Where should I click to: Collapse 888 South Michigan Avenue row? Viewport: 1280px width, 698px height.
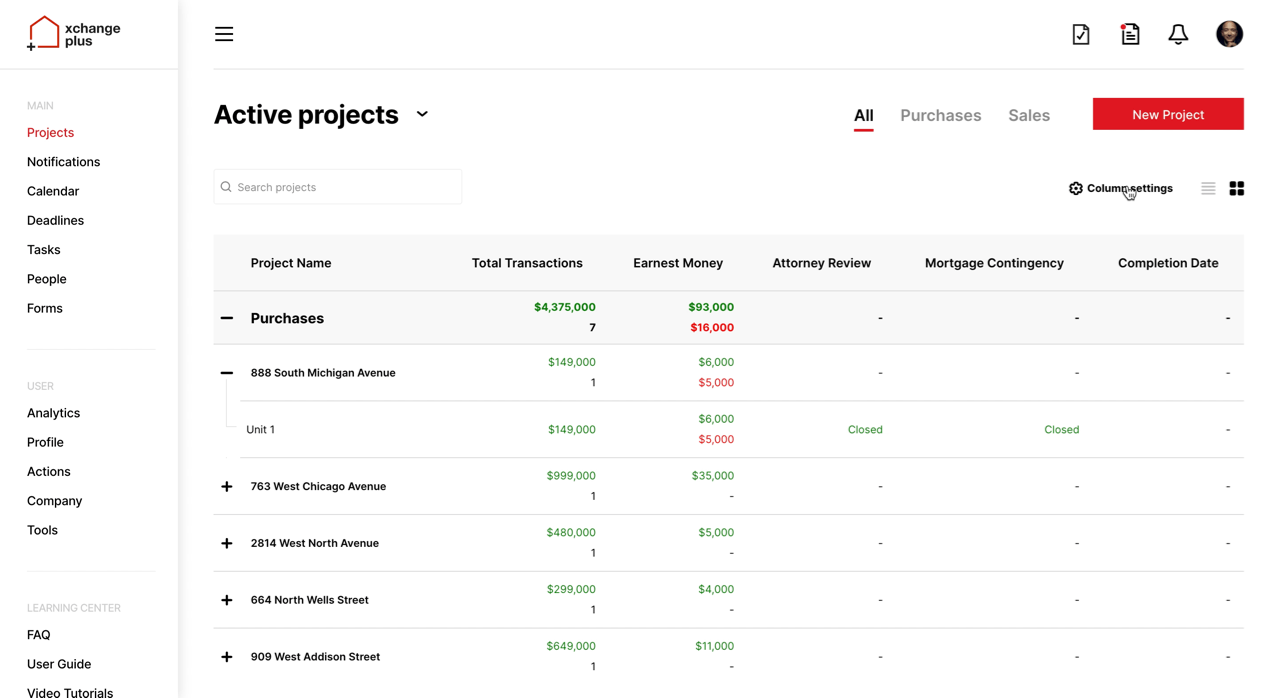(x=227, y=373)
